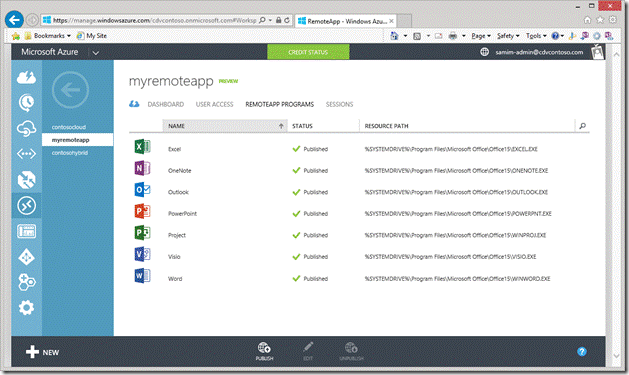Open the Settings gear in Azure sidebar
The image size is (629, 375).
pyautogui.click(x=26, y=308)
